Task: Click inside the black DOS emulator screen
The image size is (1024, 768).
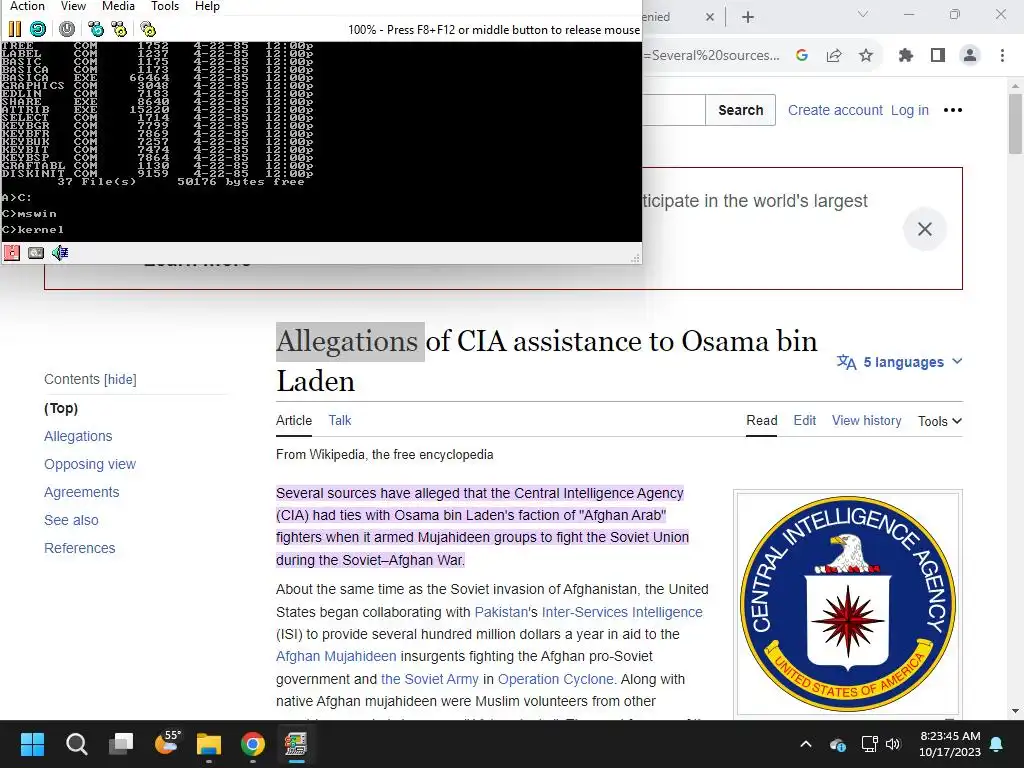Action: point(321,142)
